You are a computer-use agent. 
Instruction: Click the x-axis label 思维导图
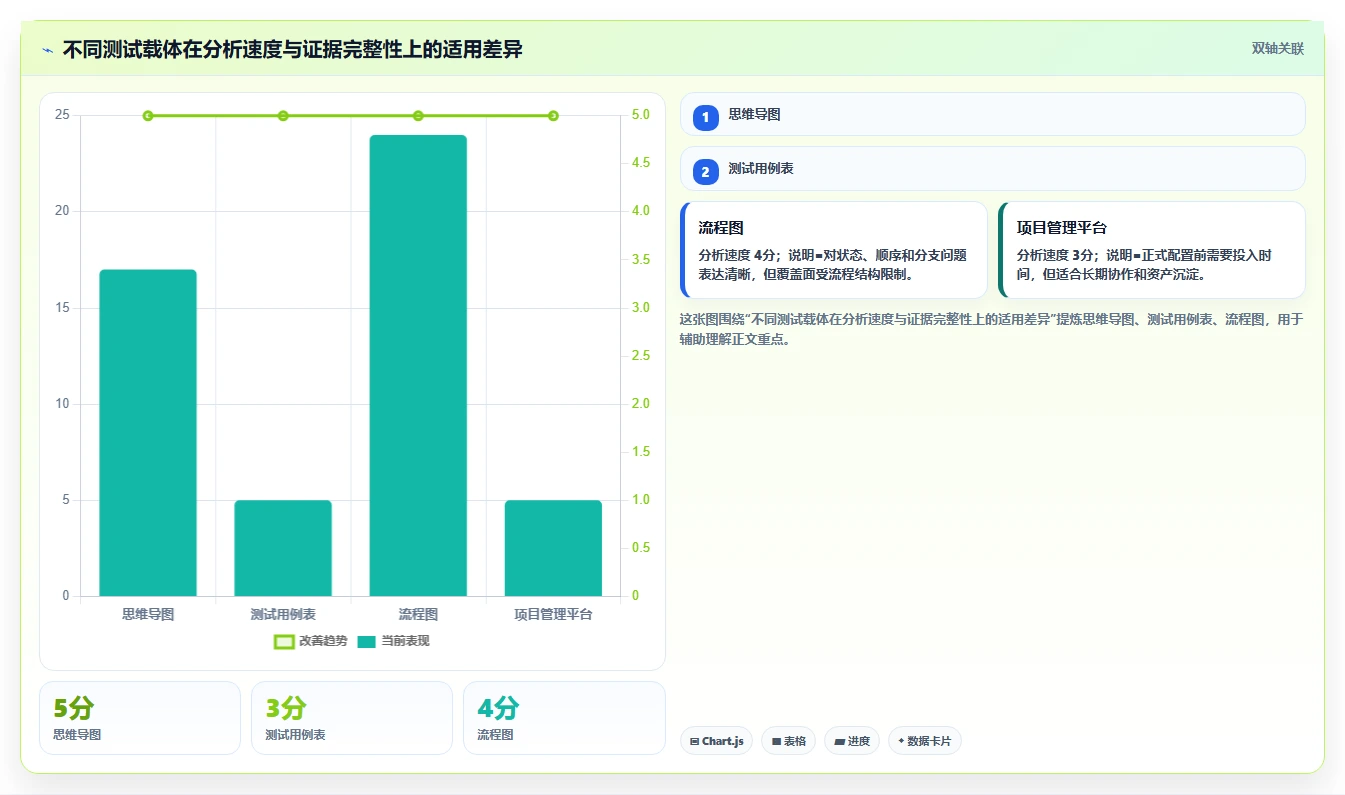pyautogui.click(x=148, y=614)
